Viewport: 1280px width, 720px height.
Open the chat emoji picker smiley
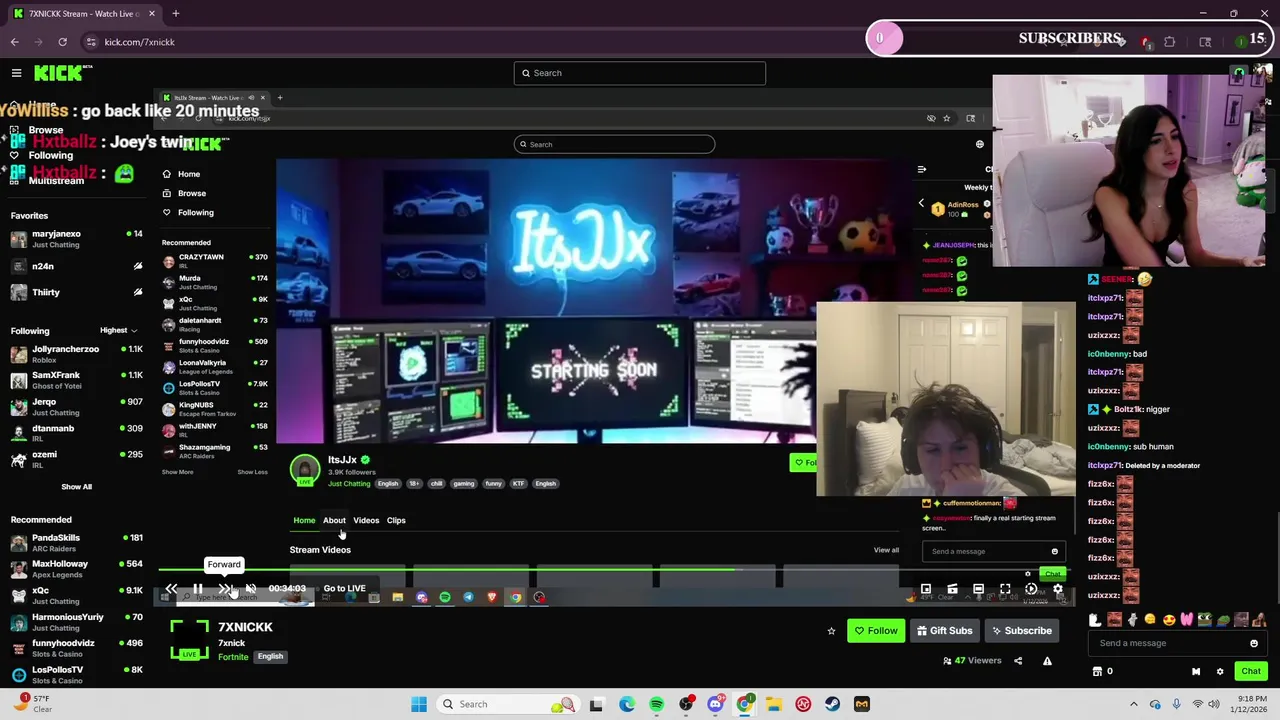pyautogui.click(x=1254, y=643)
